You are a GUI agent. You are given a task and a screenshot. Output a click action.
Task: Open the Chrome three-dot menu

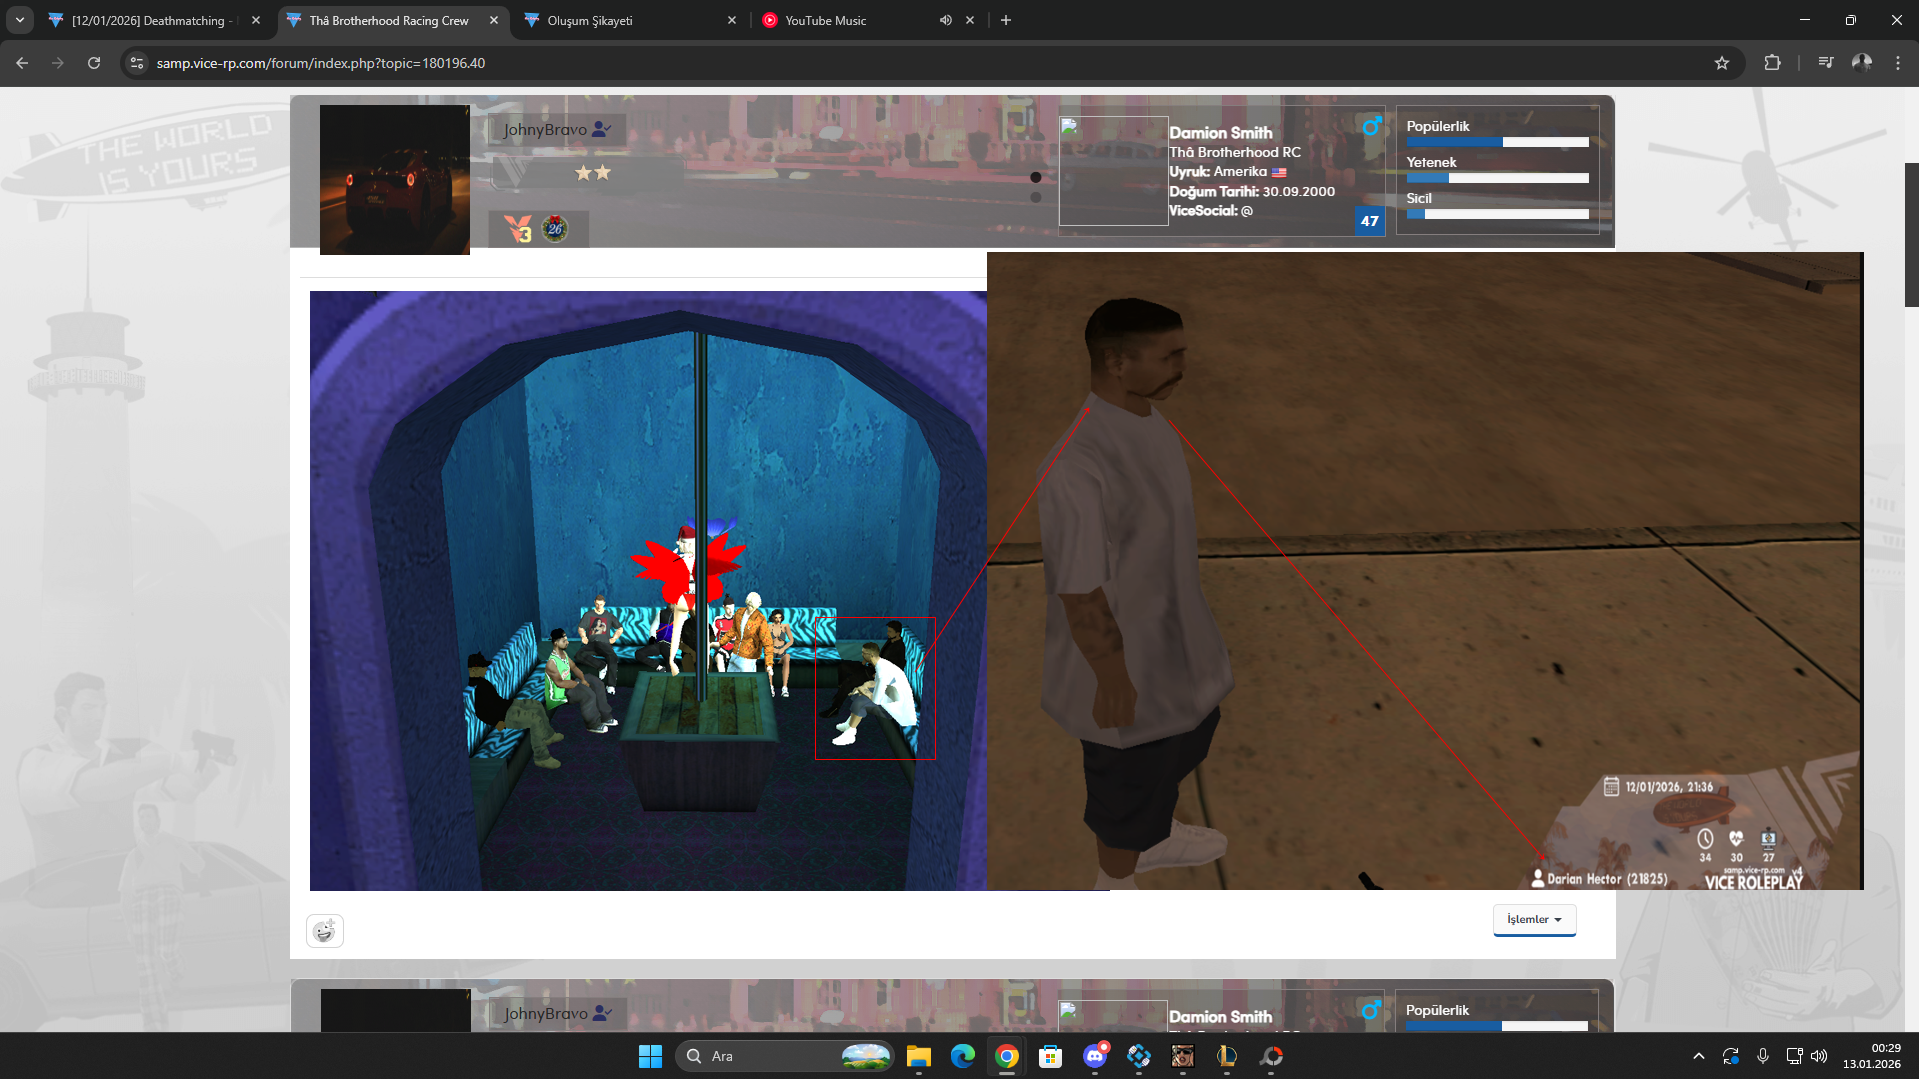pos(1898,63)
